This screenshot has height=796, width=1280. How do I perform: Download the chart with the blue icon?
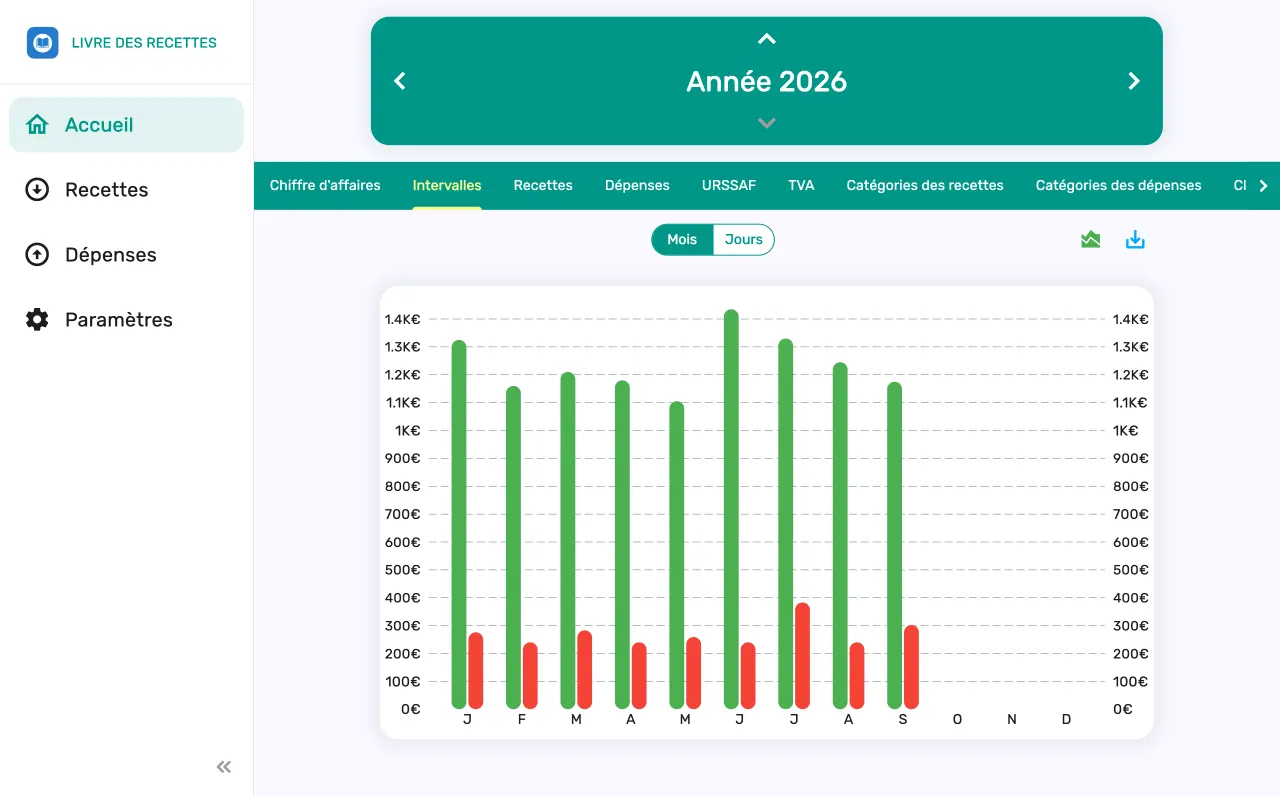point(1135,240)
